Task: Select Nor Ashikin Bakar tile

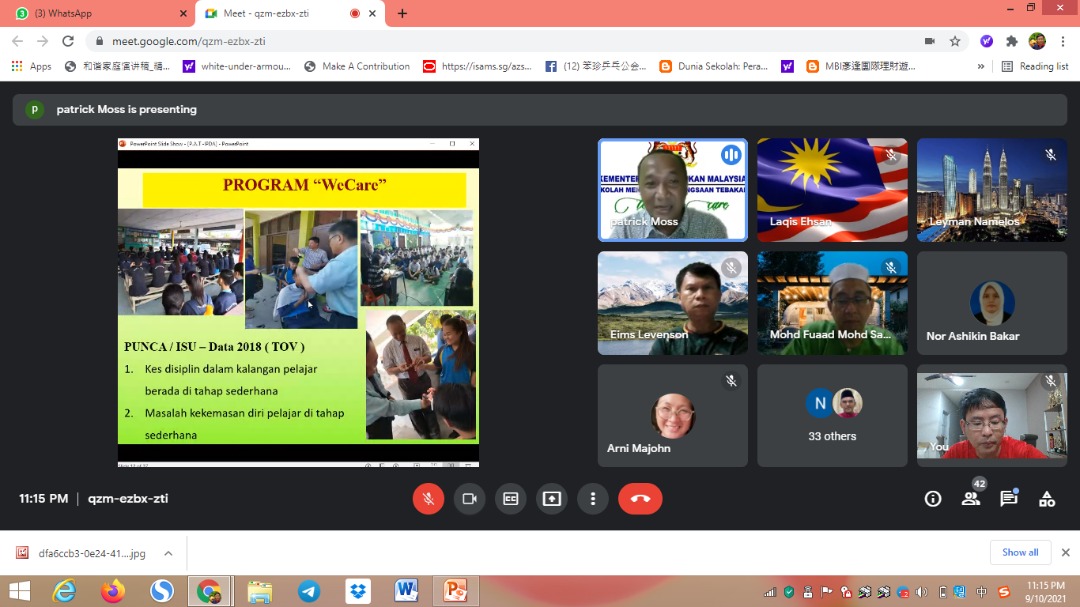Action: pos(992,303)
